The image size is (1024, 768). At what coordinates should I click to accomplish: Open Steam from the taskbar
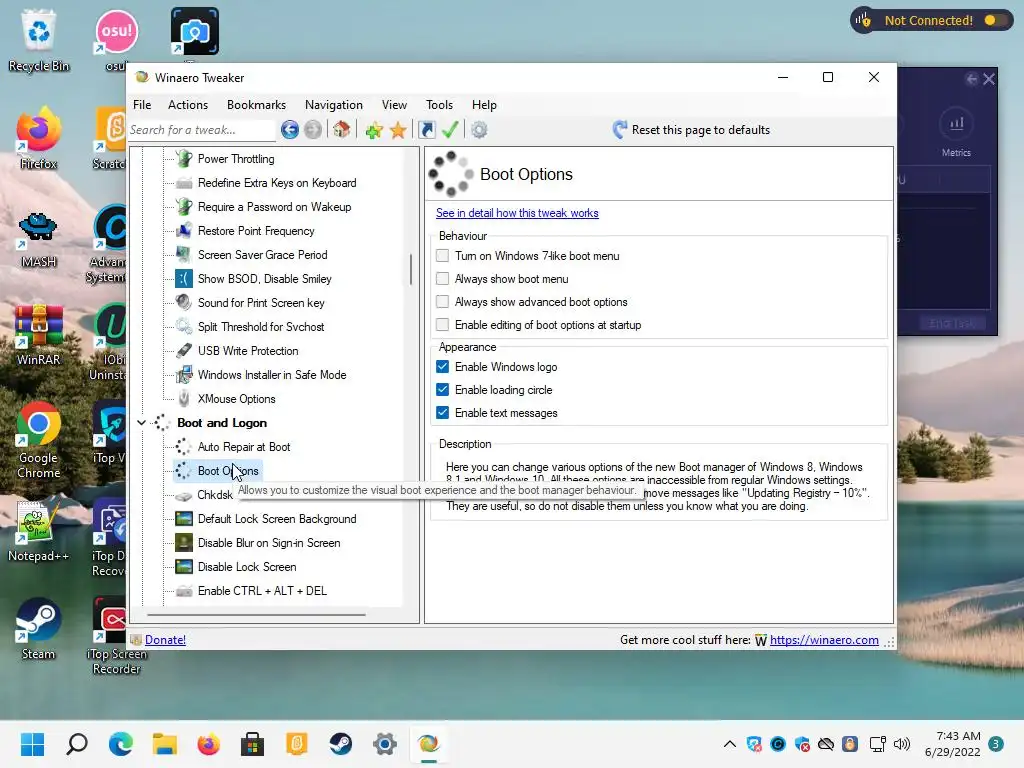[340, 744]
